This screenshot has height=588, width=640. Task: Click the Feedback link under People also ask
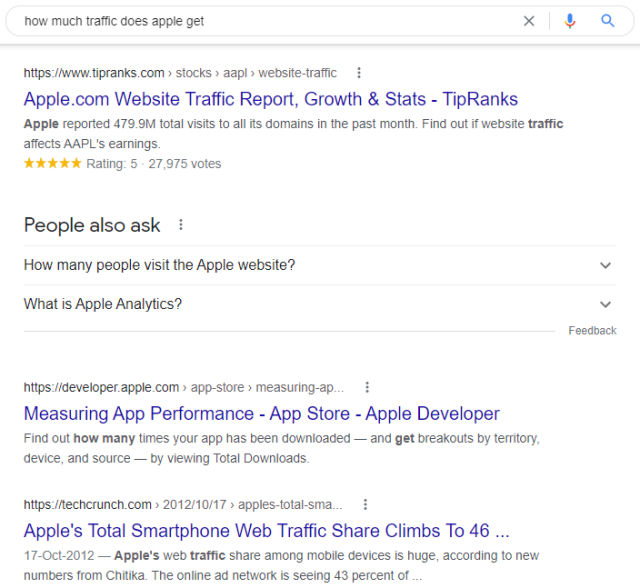point(592,331)
